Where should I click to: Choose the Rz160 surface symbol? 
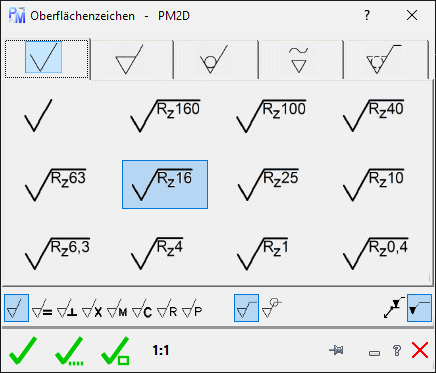coord(165,115)
